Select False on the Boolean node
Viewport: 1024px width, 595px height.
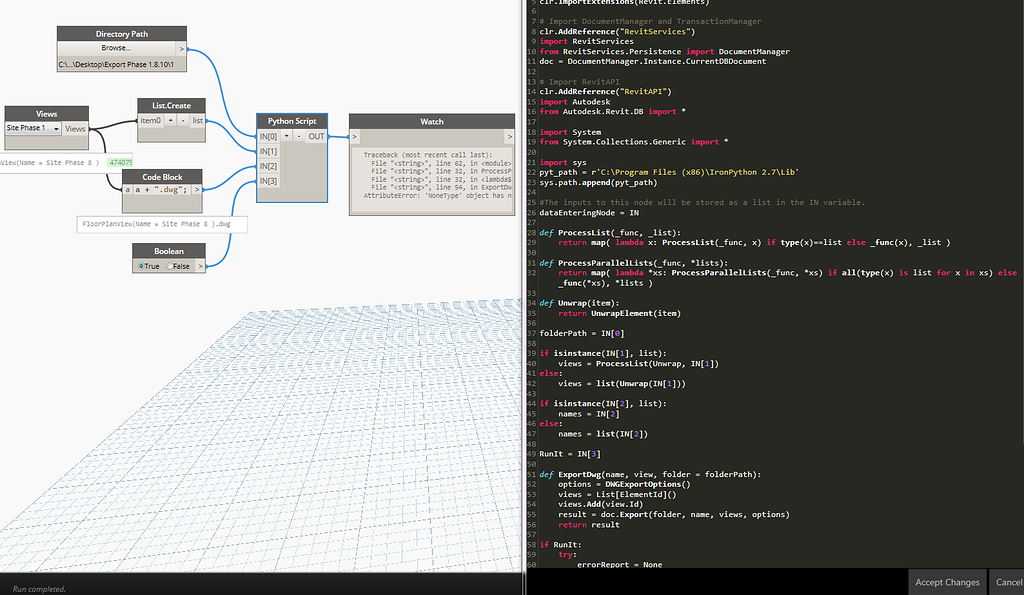tap(179, 266)
